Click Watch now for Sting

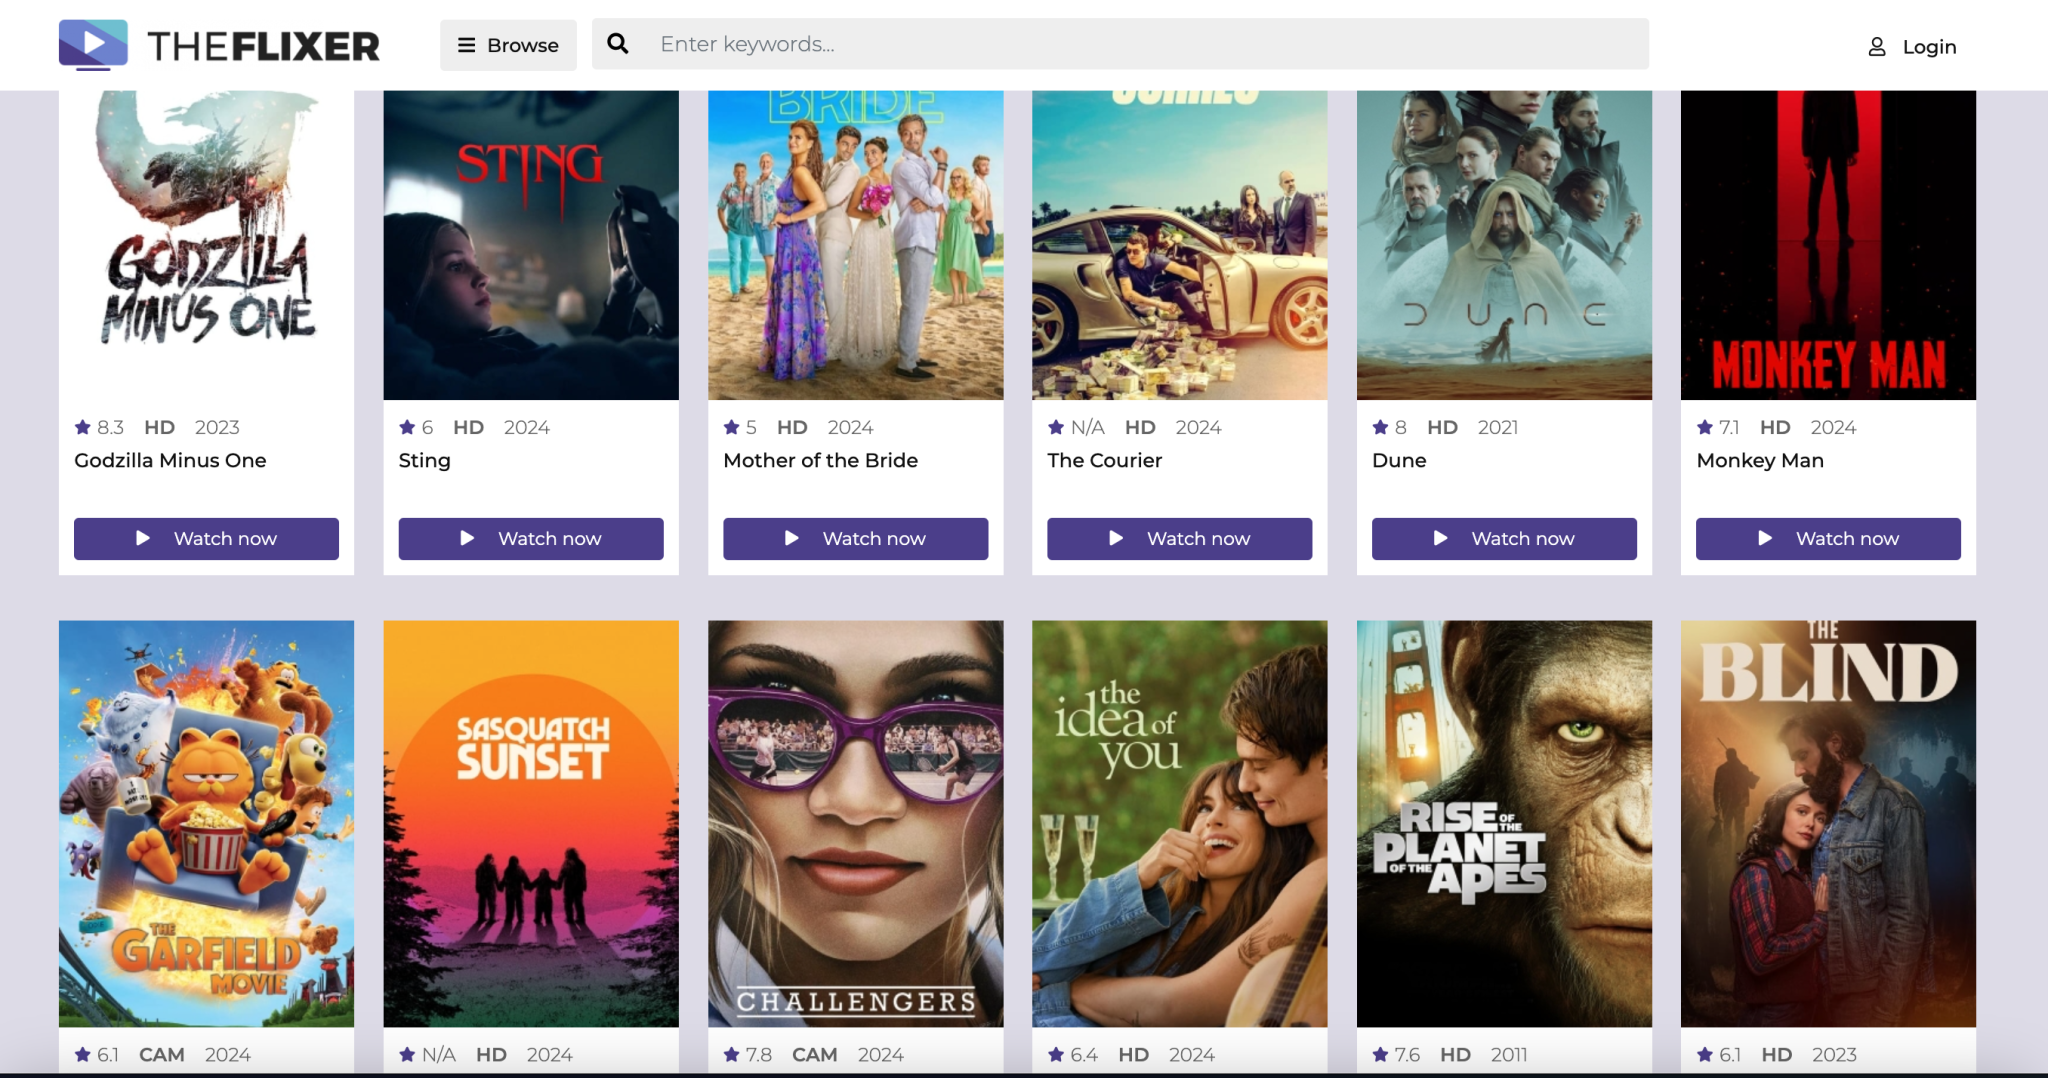pos(530,538)
